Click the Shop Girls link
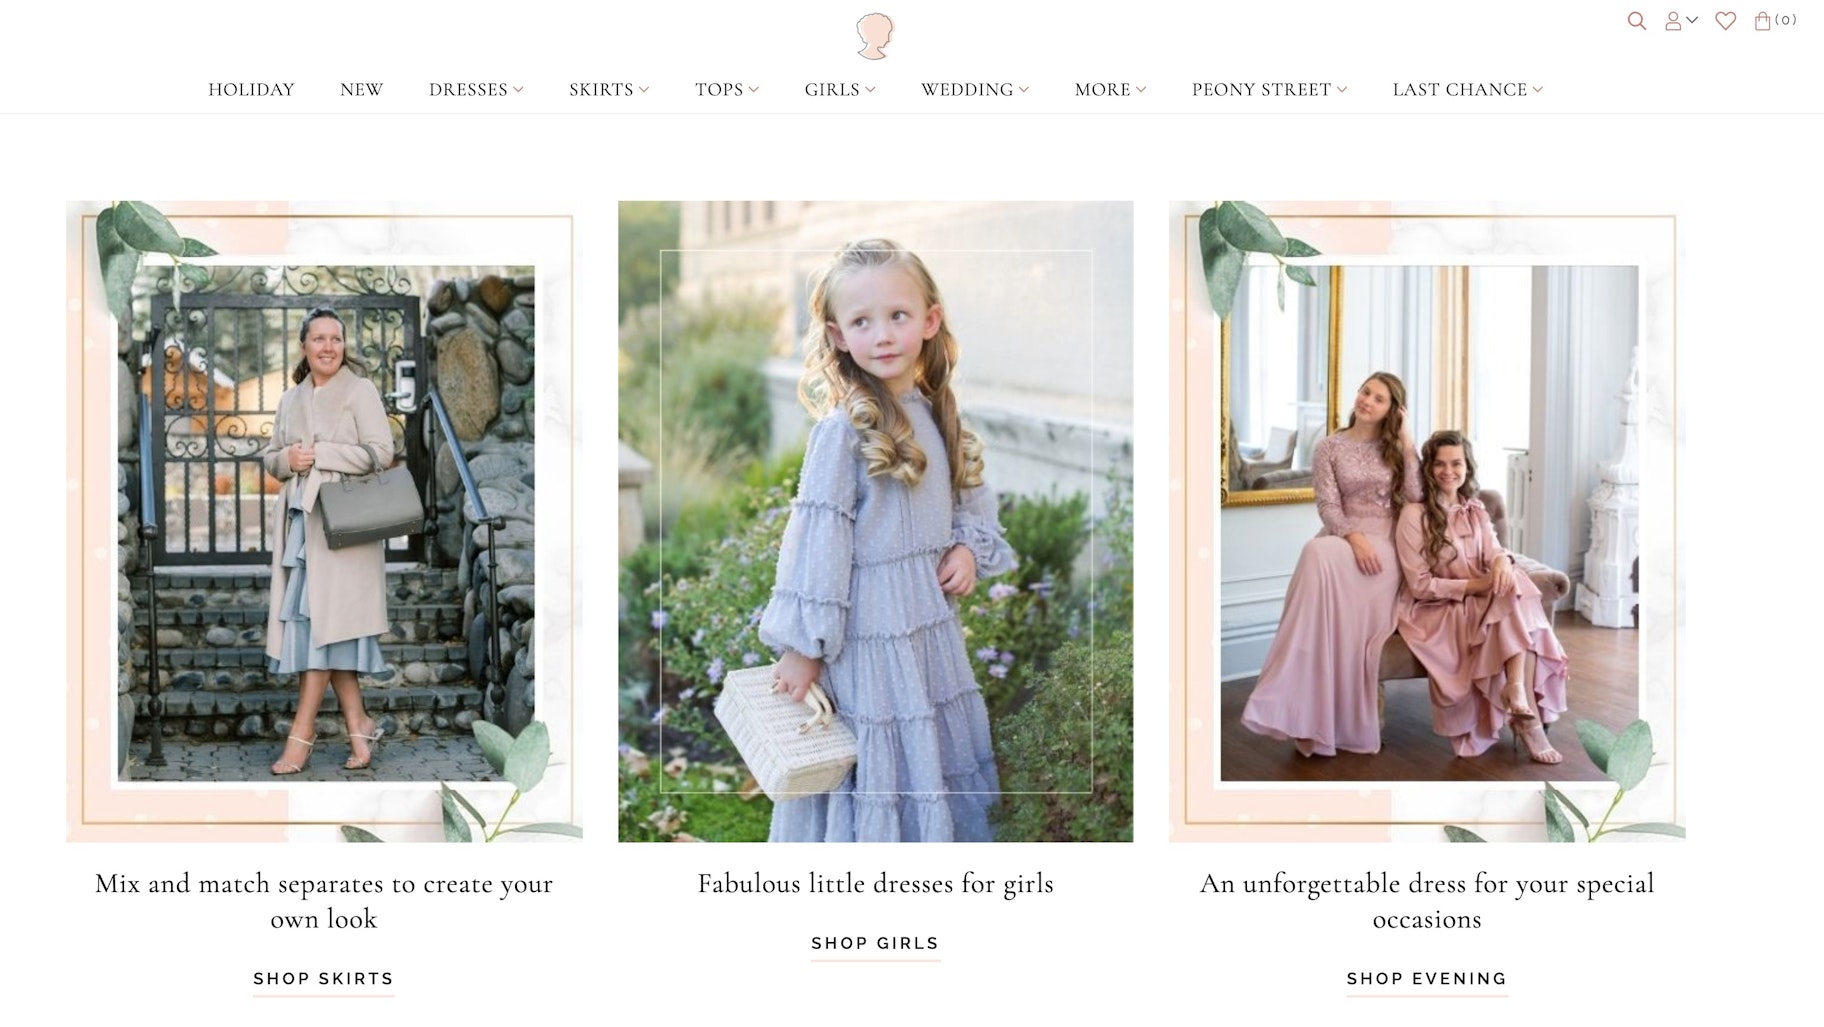Screen dimensions: 1824x1027 [x=875, y=944]
